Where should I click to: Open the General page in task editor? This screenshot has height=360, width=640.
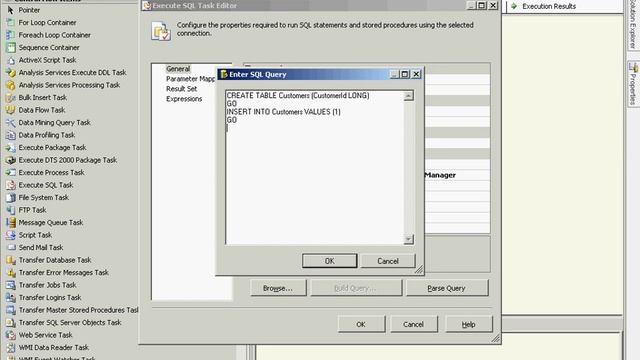178,69
